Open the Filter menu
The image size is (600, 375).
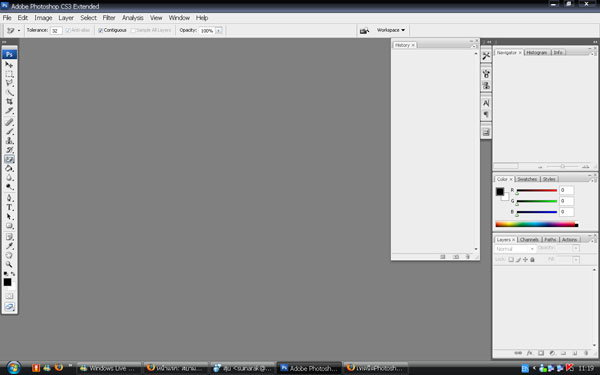pos(109,18)
